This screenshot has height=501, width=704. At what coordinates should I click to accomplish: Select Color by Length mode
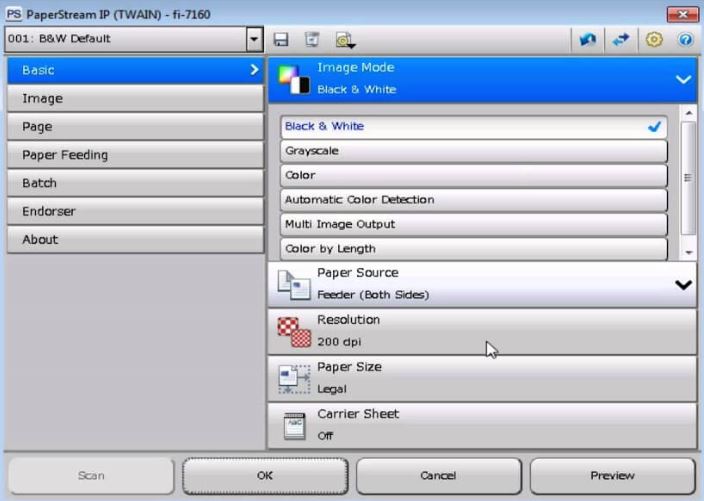tap(474, 249)
